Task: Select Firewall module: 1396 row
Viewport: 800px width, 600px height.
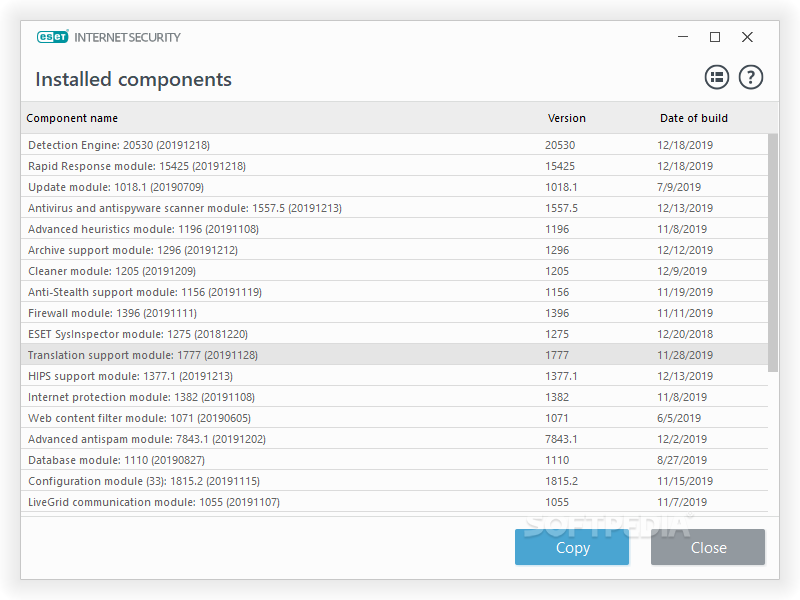Action: tap(394, 313)
